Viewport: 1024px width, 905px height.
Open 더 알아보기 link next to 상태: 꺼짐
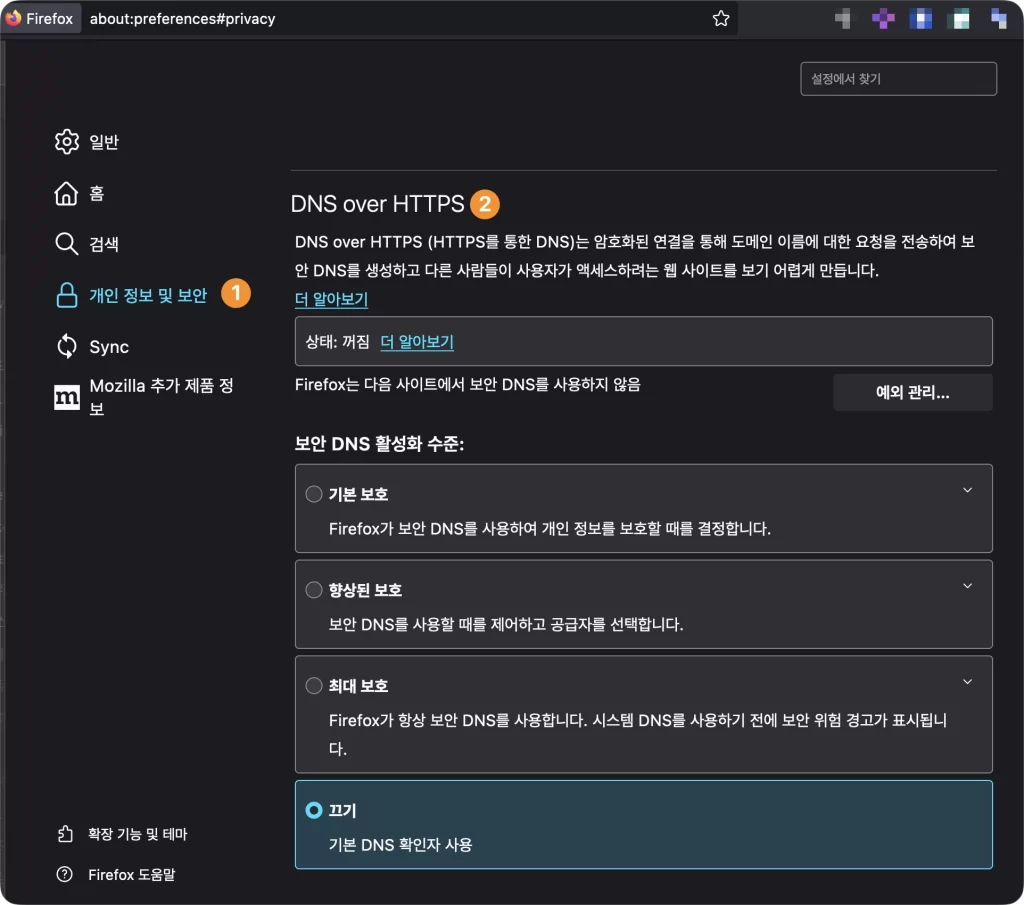click(417, 341)
